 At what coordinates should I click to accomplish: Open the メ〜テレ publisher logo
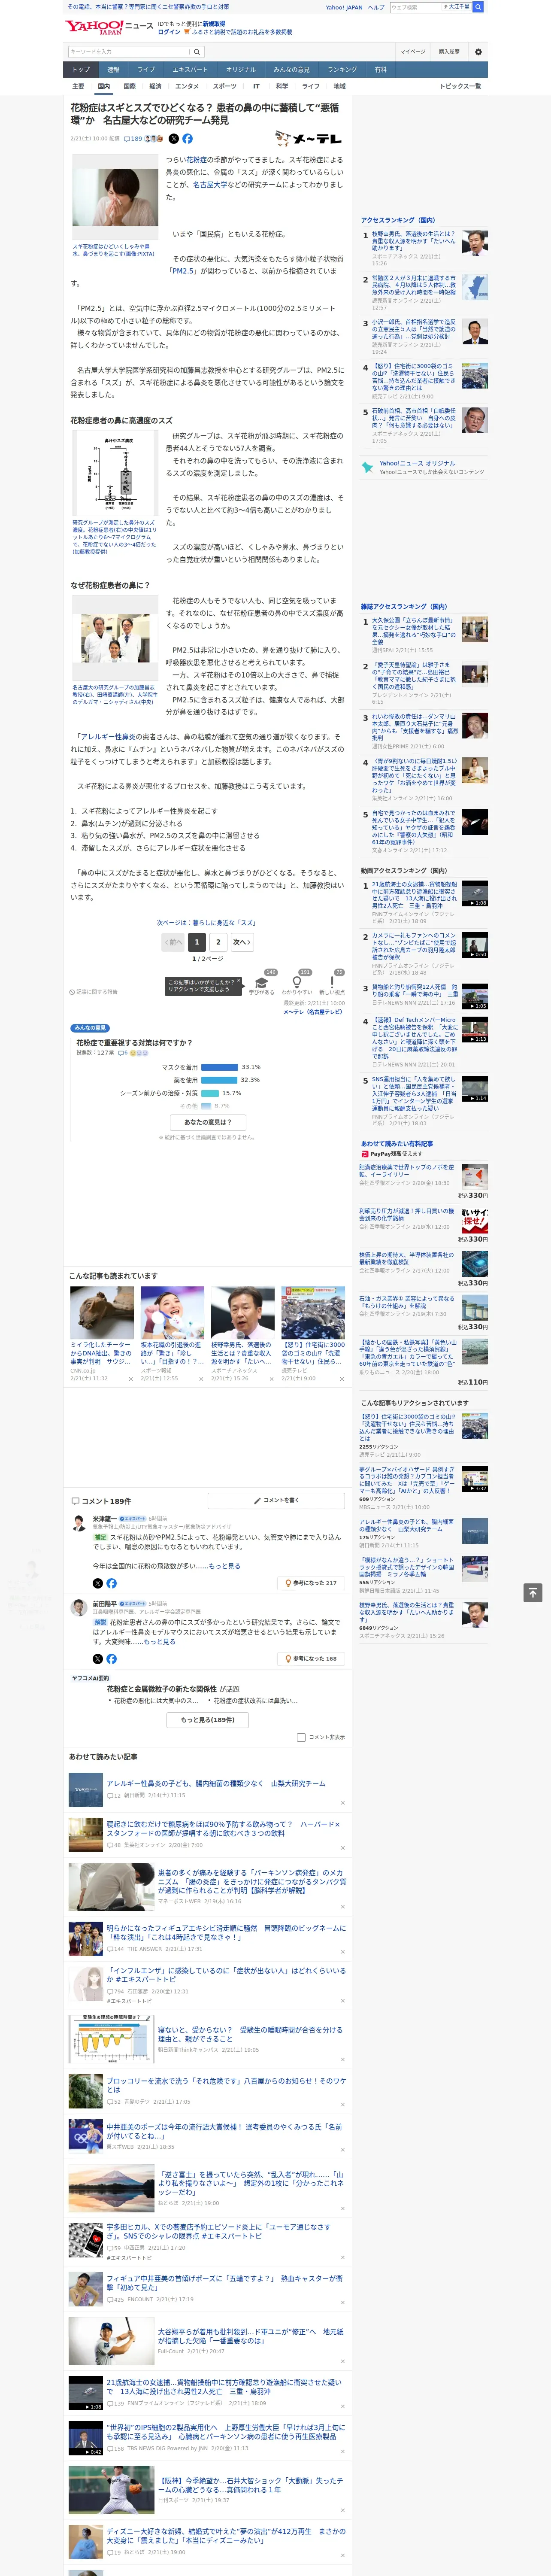(x=308, y=139)
